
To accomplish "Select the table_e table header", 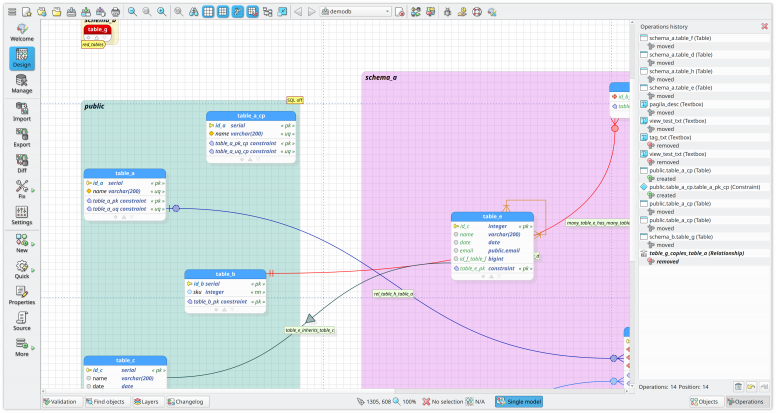I will [492, 216].
